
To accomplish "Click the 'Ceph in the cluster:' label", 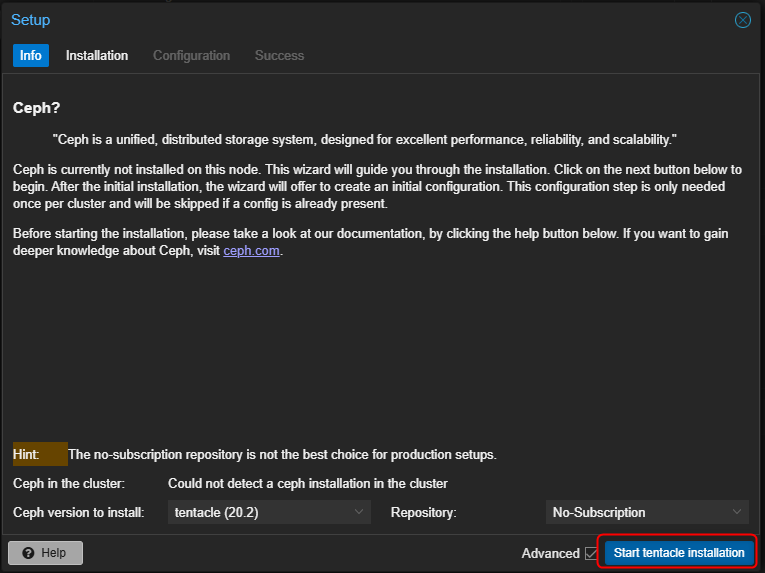I will click(69, 484).
